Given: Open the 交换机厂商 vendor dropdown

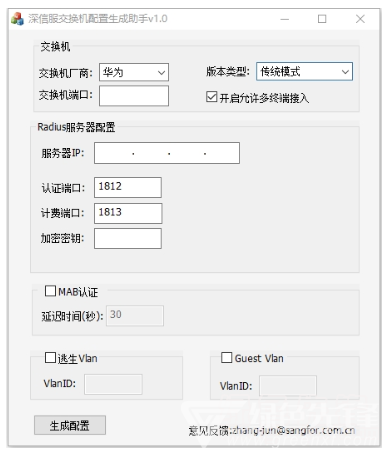Looking at the screenshot, I should [x=134, y=72].
